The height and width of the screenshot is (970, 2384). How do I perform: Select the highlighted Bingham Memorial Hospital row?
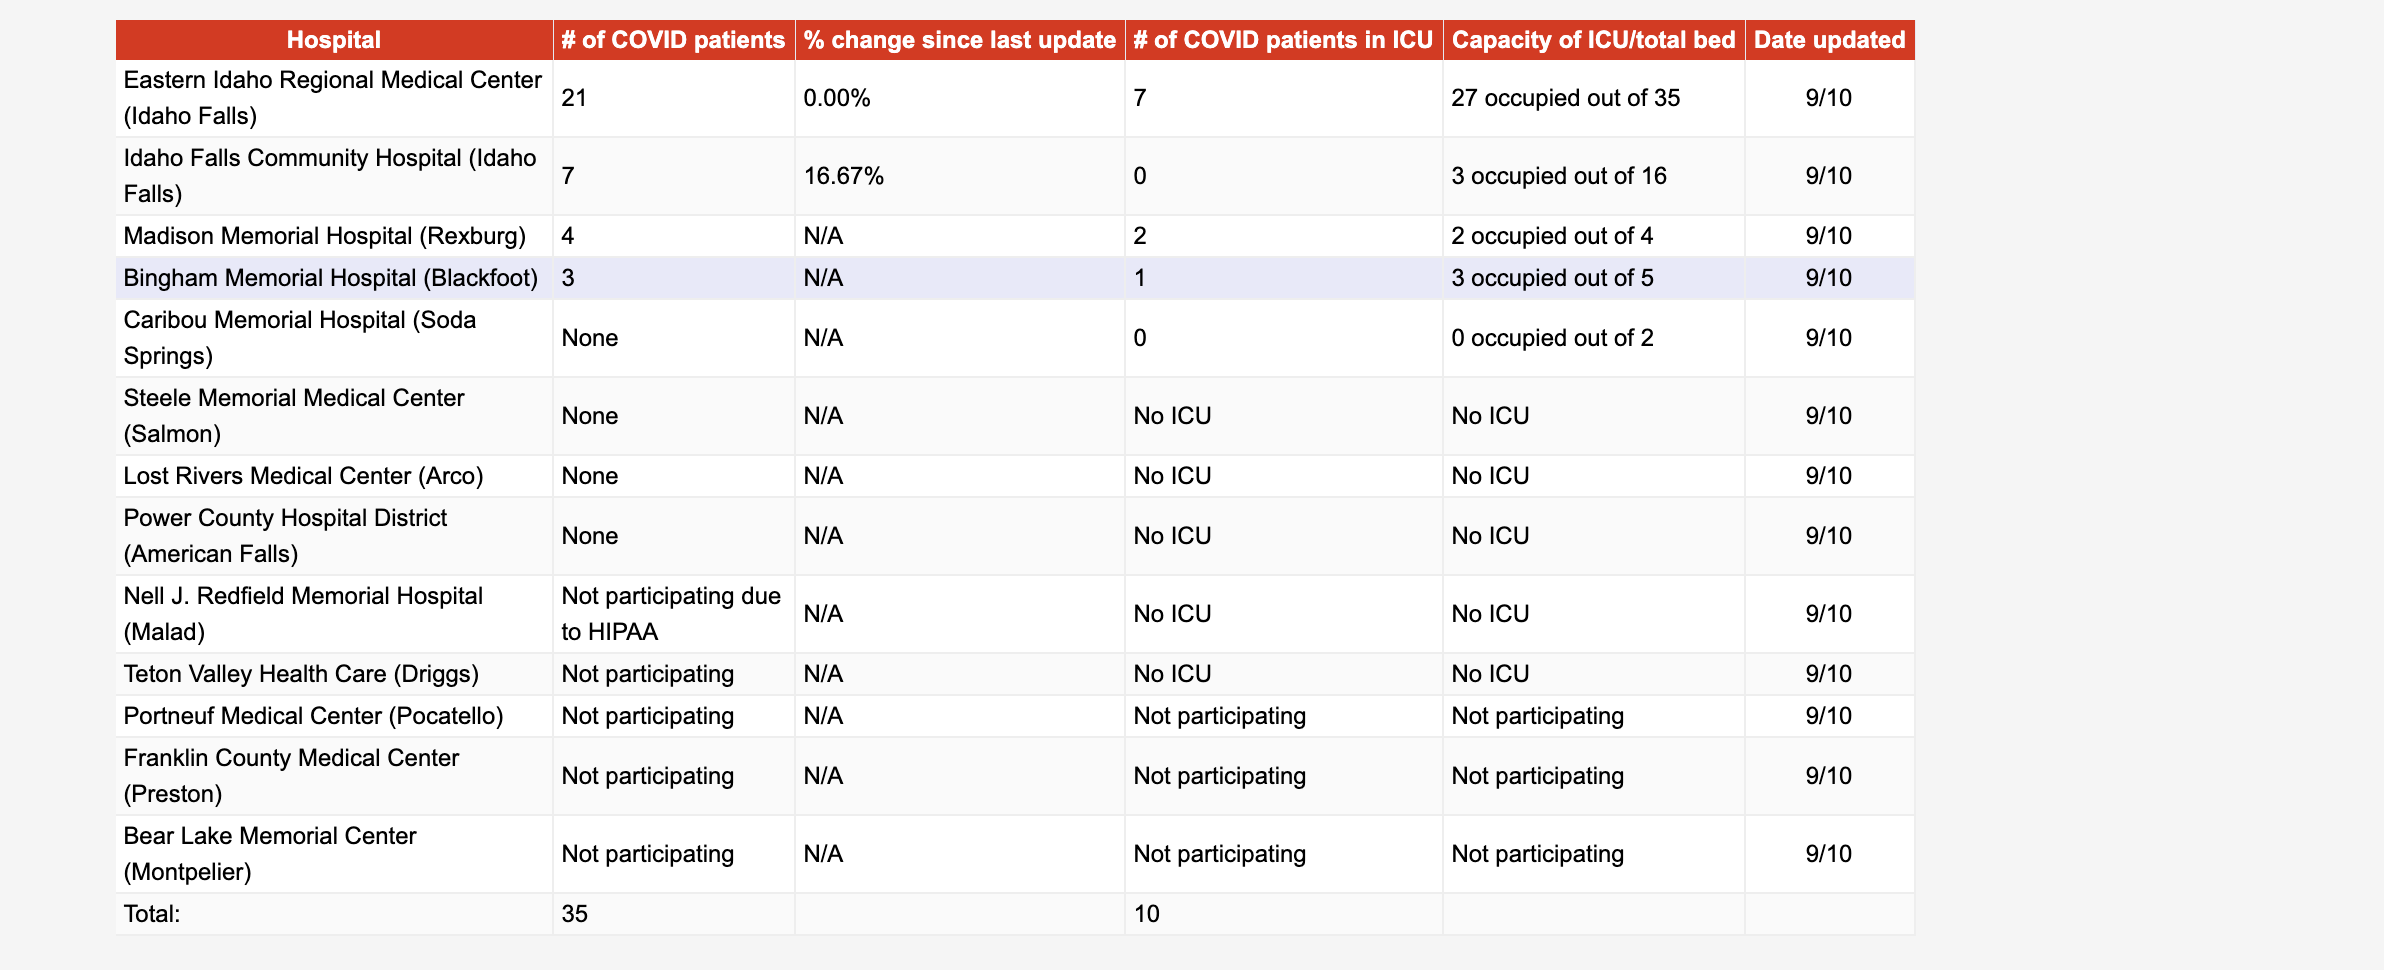click(x=330, y=278)
